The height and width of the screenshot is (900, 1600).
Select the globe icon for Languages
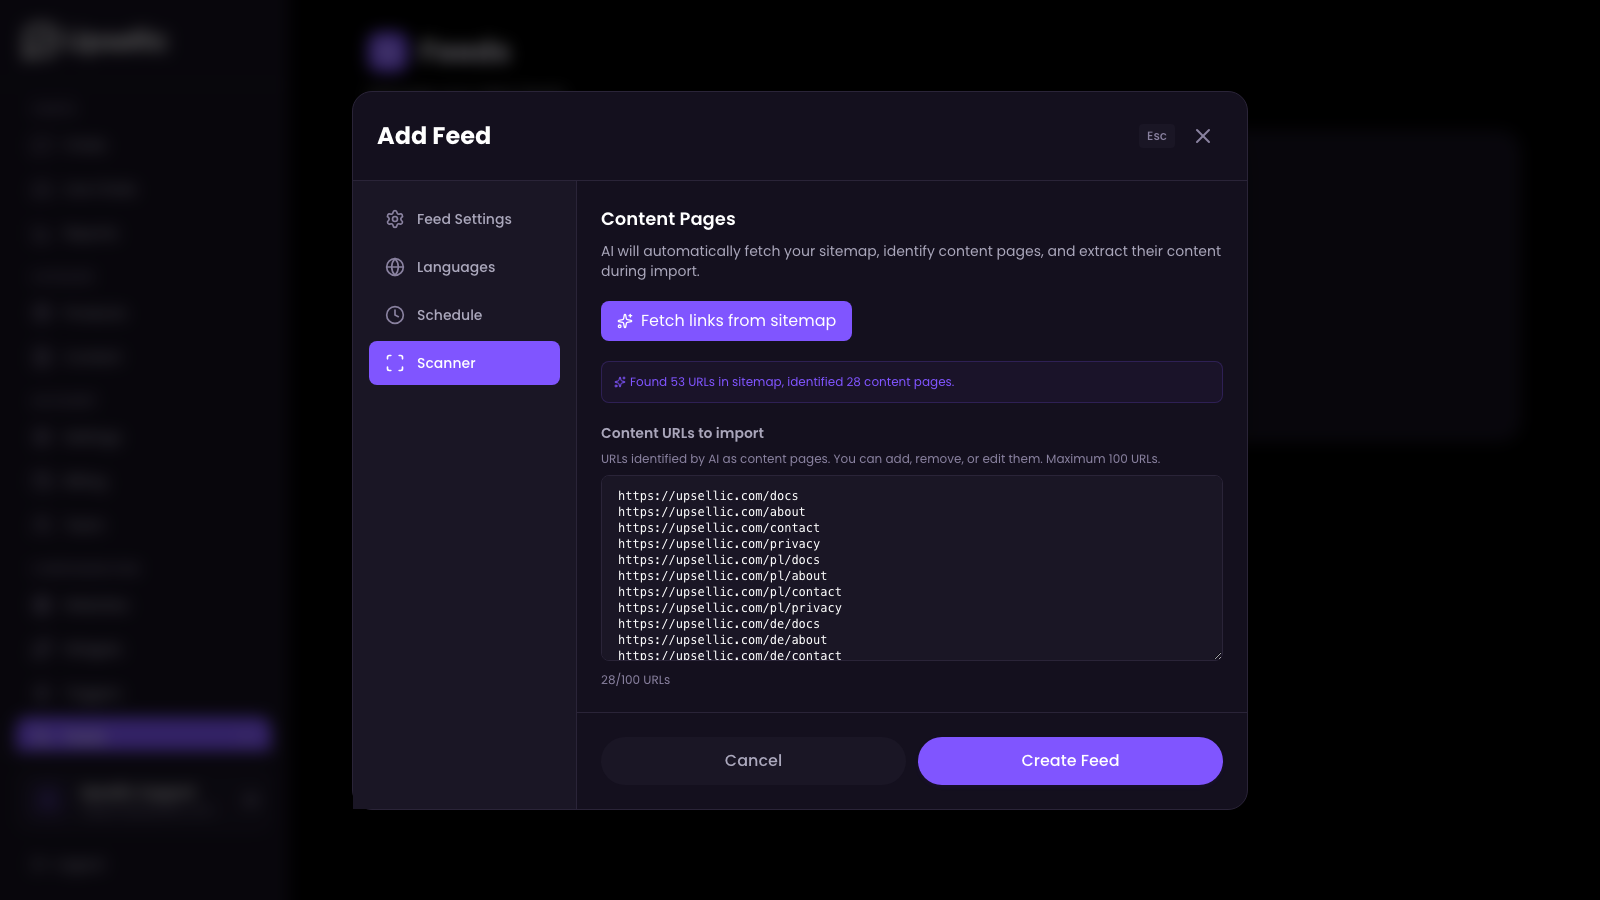click(x=395, y=267)
